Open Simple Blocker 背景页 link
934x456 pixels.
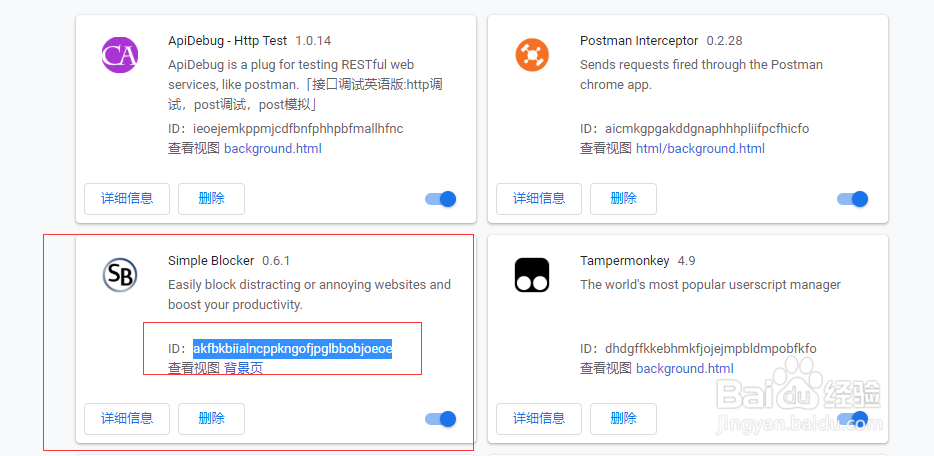pyautogui.click(x=244, y=368)
